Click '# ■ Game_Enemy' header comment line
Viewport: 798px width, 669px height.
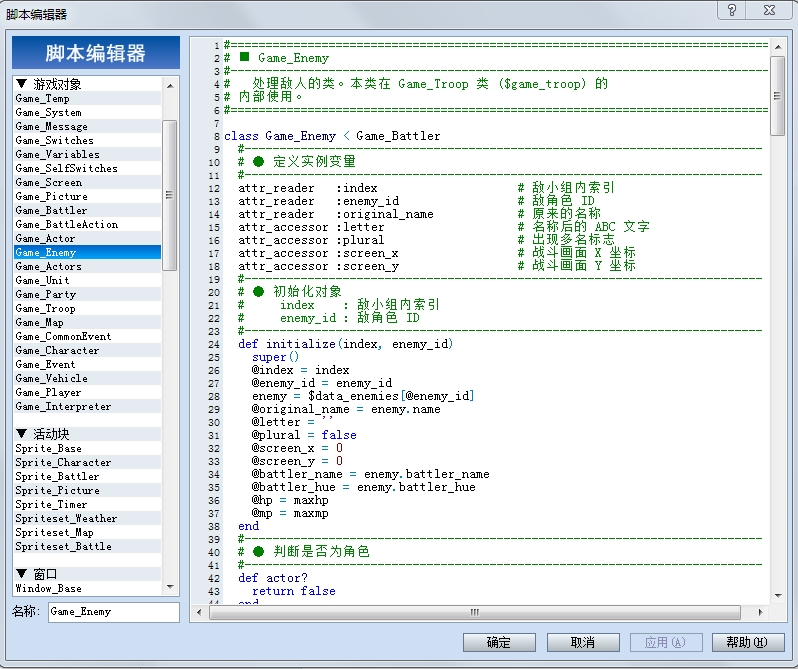pos(277,58)
